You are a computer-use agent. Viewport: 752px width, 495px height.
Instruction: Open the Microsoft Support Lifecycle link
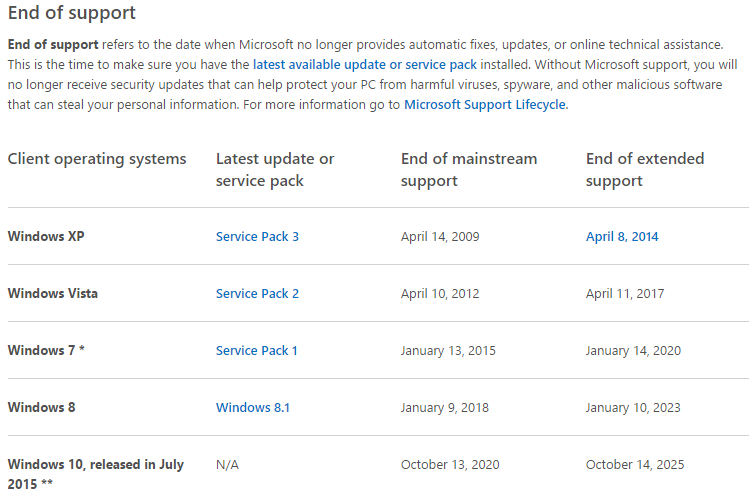(485, 104)
